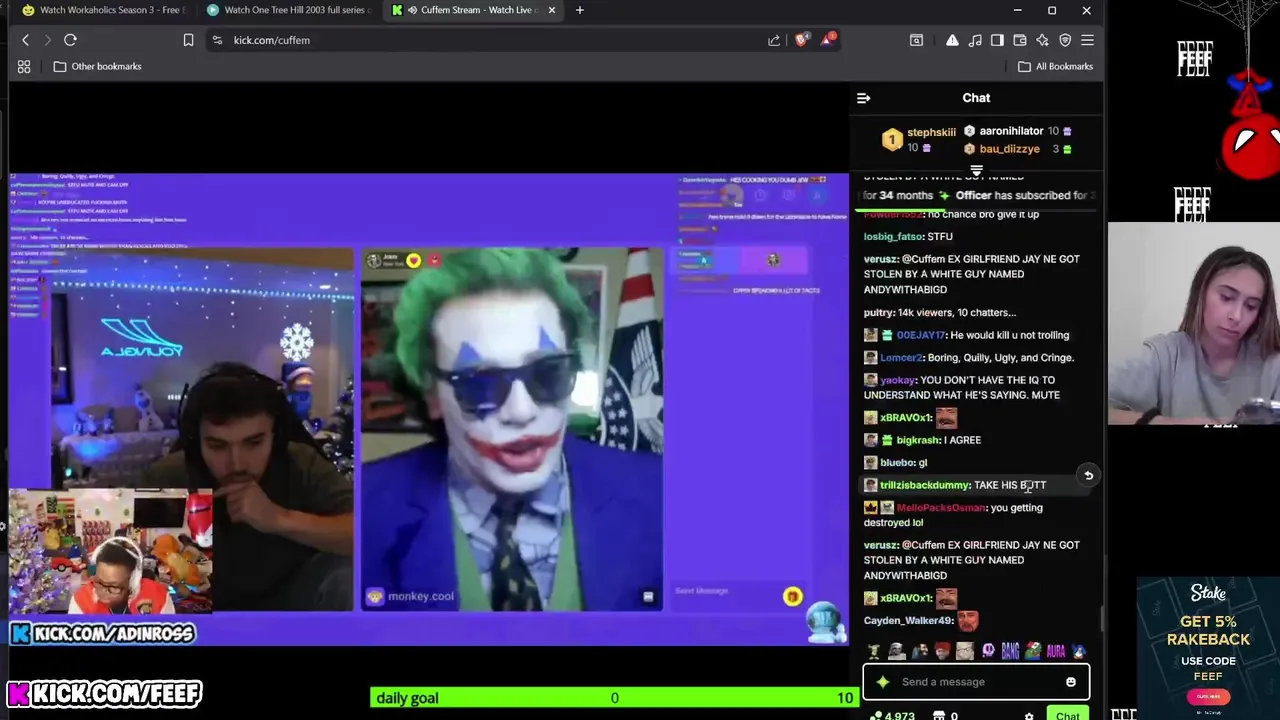Open the browser hamburger menu
This screenshot has width=1280, height=720.
pyautogui.click(x=1087, y=40)
